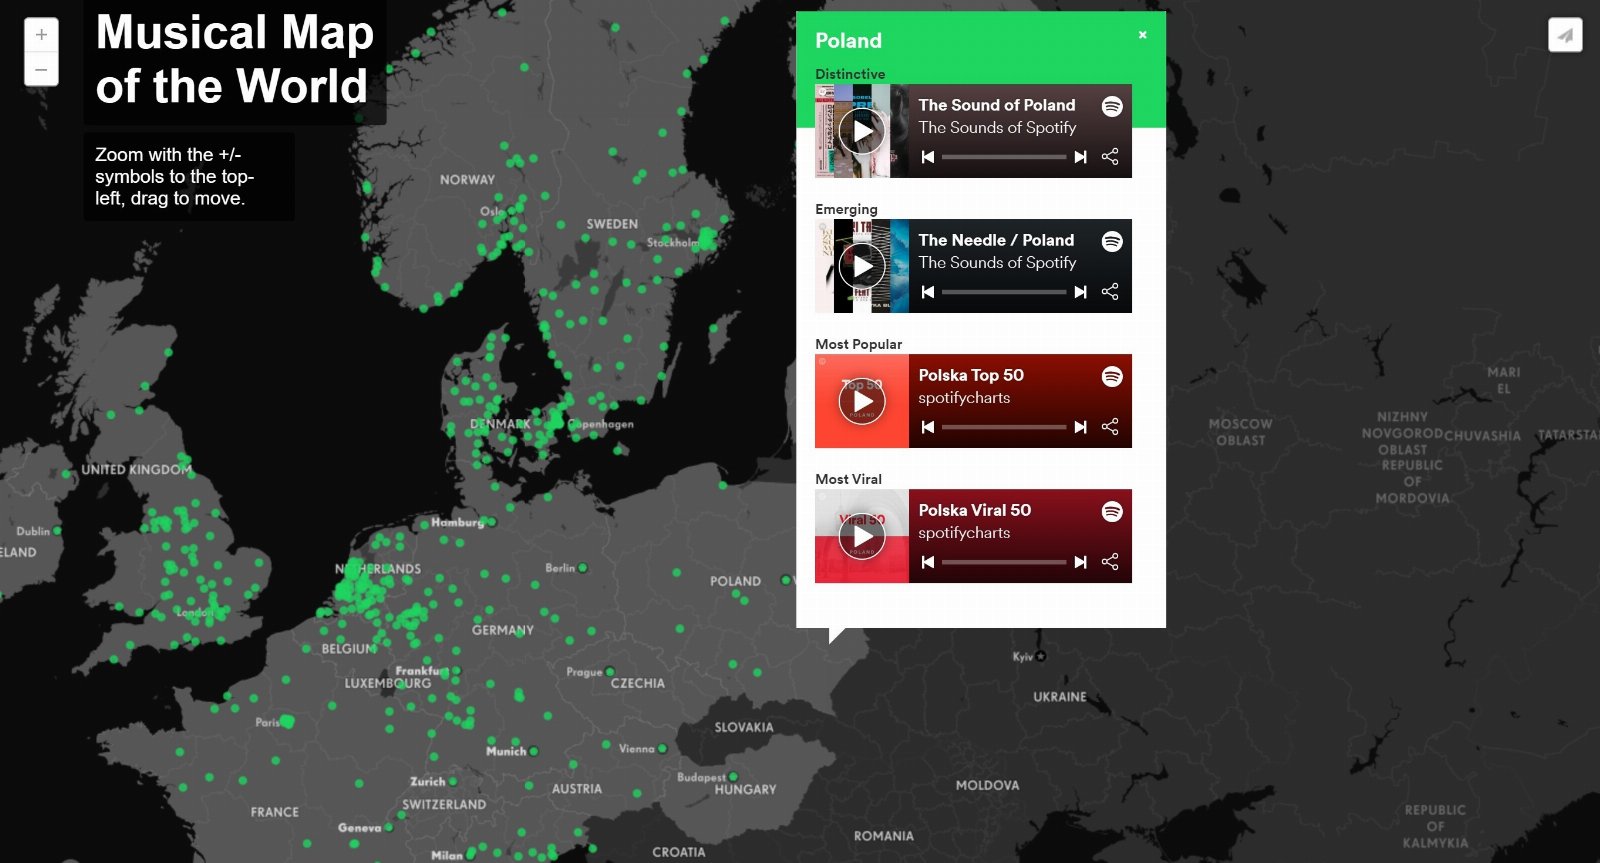
Task: Skip to previous track in Polska Viral 50
Action: click(x=928, y=562)
